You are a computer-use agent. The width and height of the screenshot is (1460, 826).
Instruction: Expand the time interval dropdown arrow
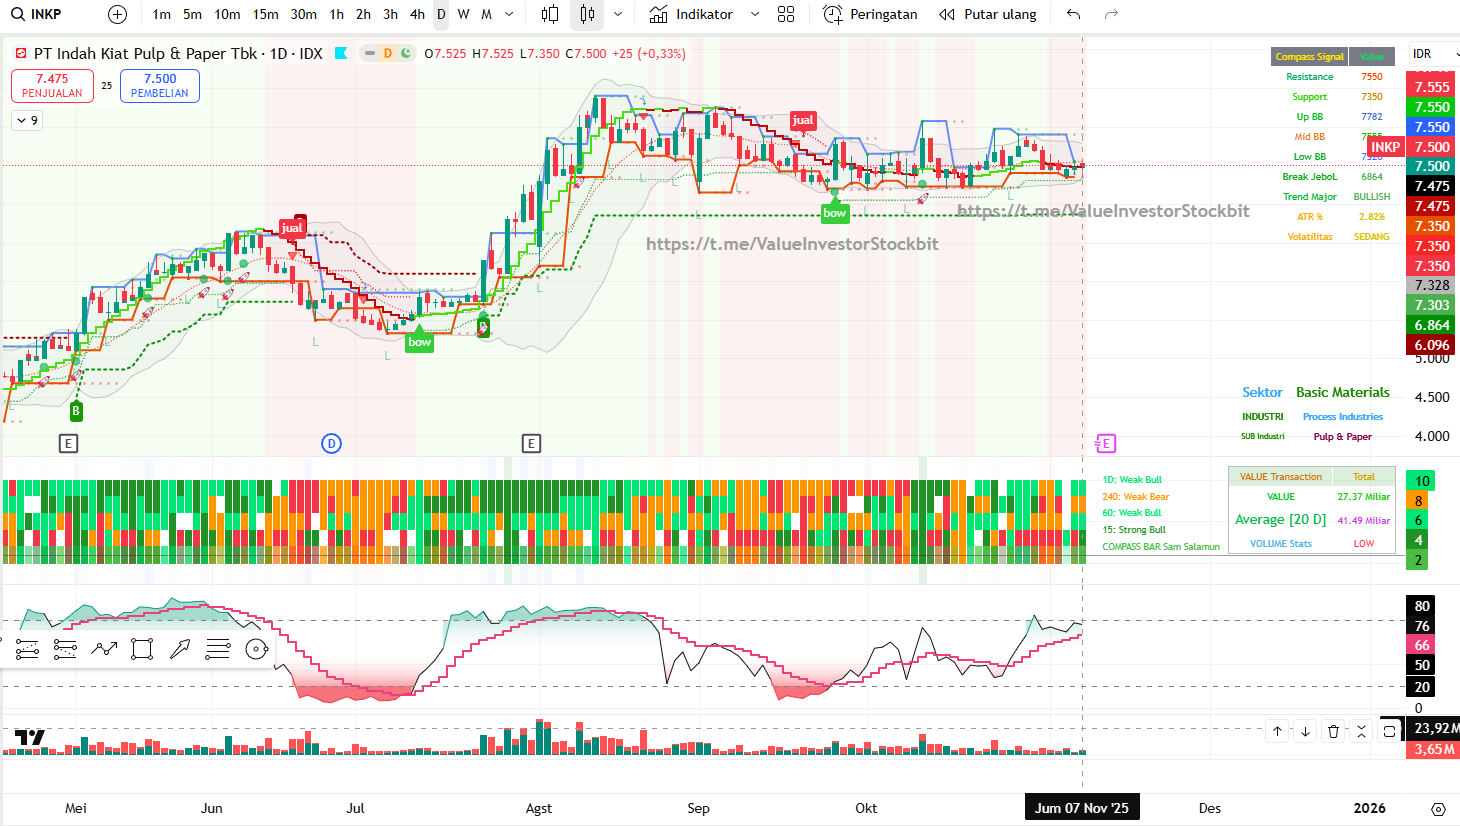tap(509, 14)
